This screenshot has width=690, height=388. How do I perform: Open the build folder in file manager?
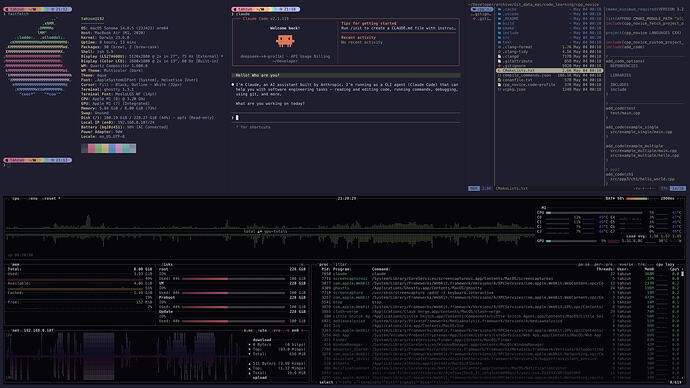[x=508, y=23]
